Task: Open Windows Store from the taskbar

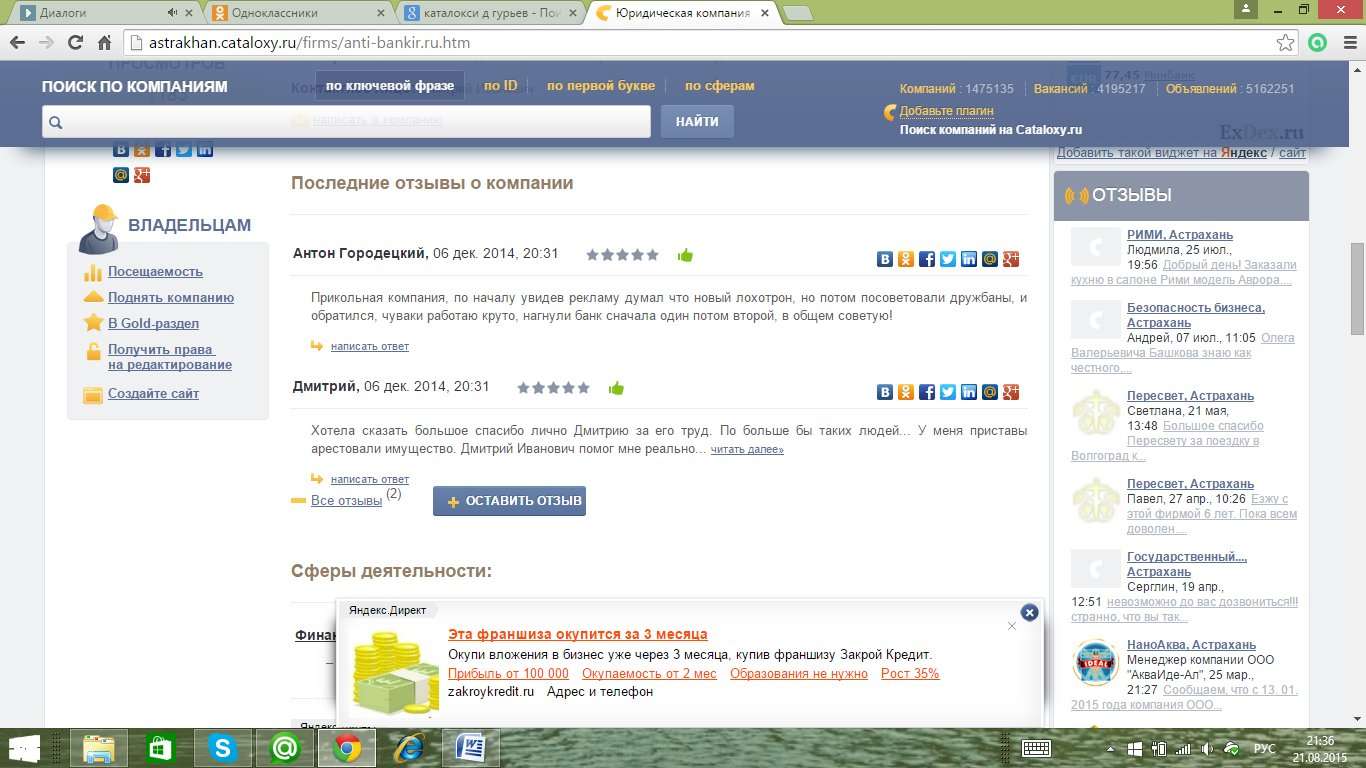Action: pyautogui.click(x=161, y=748)
